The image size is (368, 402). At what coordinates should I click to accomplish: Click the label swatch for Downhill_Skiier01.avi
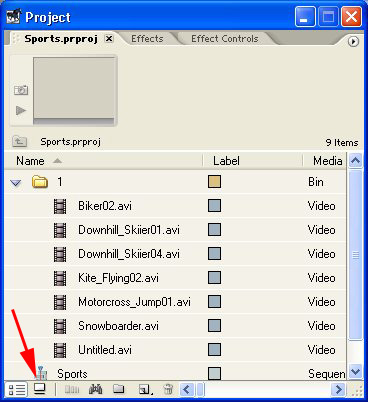(x=214, y=230)
